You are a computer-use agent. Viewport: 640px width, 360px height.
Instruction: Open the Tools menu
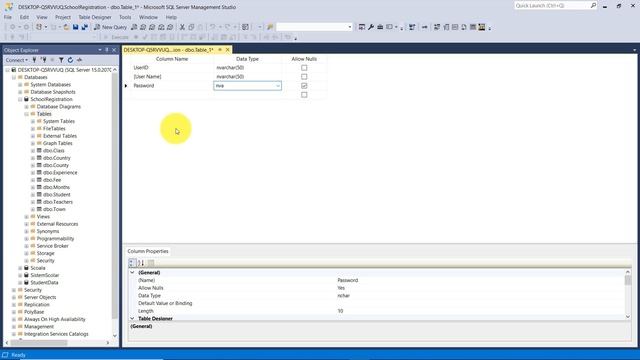(125, 17)
